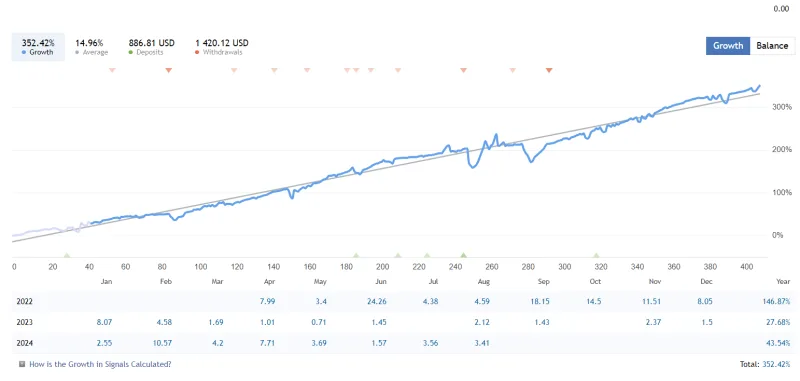Click the withdrawal triangle above day 118
This screenshot has height=381, width=800.
[234, 70]
